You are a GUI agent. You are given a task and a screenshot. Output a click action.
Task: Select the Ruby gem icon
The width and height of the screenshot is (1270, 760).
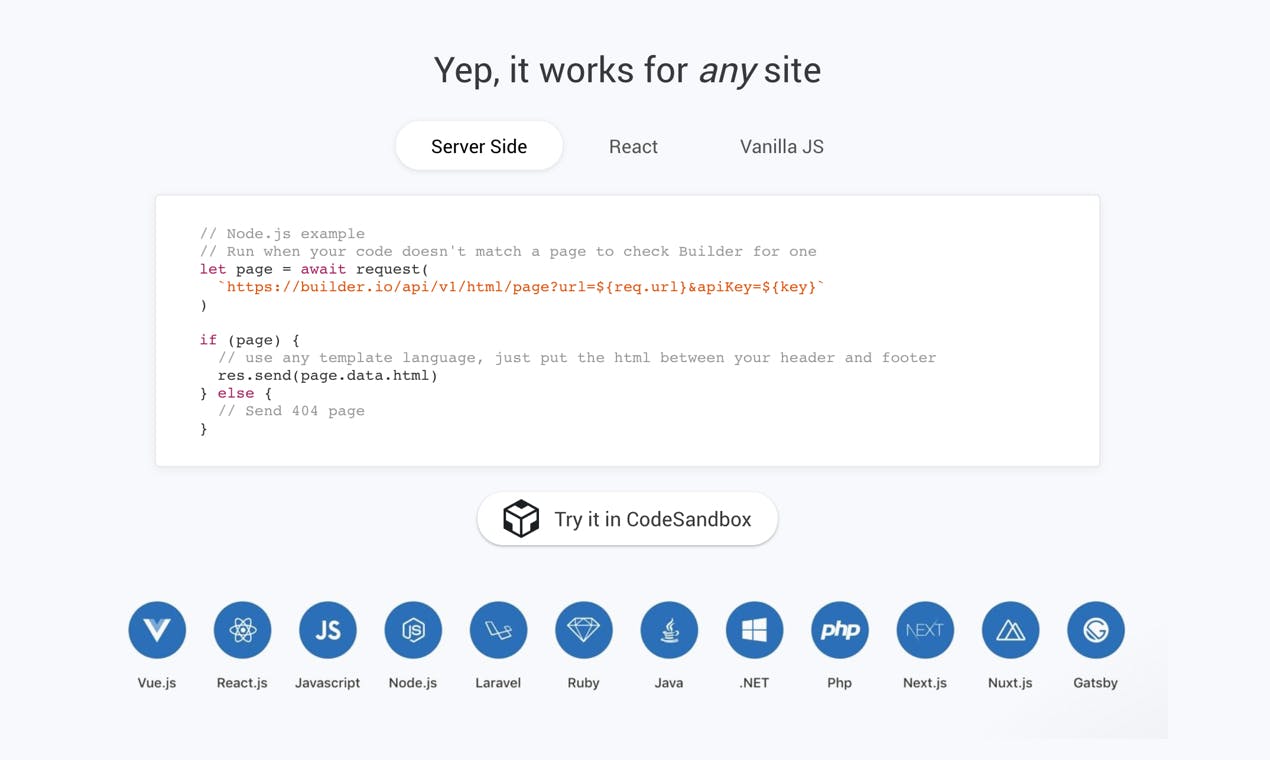584,630
